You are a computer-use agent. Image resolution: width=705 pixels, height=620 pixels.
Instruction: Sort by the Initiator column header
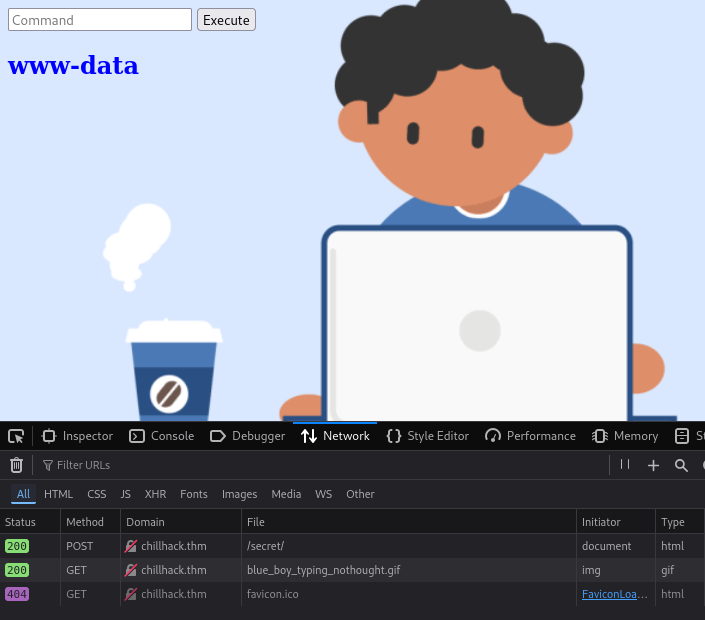click(x=616, y=522)
